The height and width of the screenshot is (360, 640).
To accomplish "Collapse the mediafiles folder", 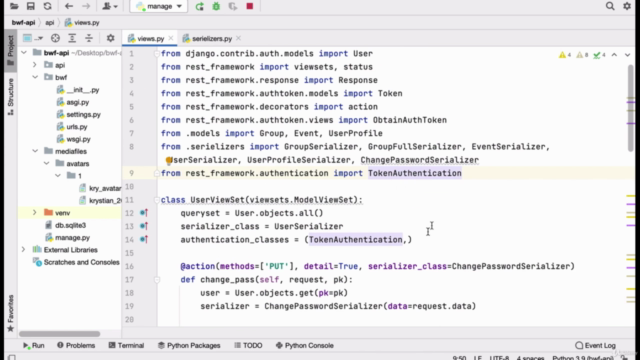I will point(35,151).
